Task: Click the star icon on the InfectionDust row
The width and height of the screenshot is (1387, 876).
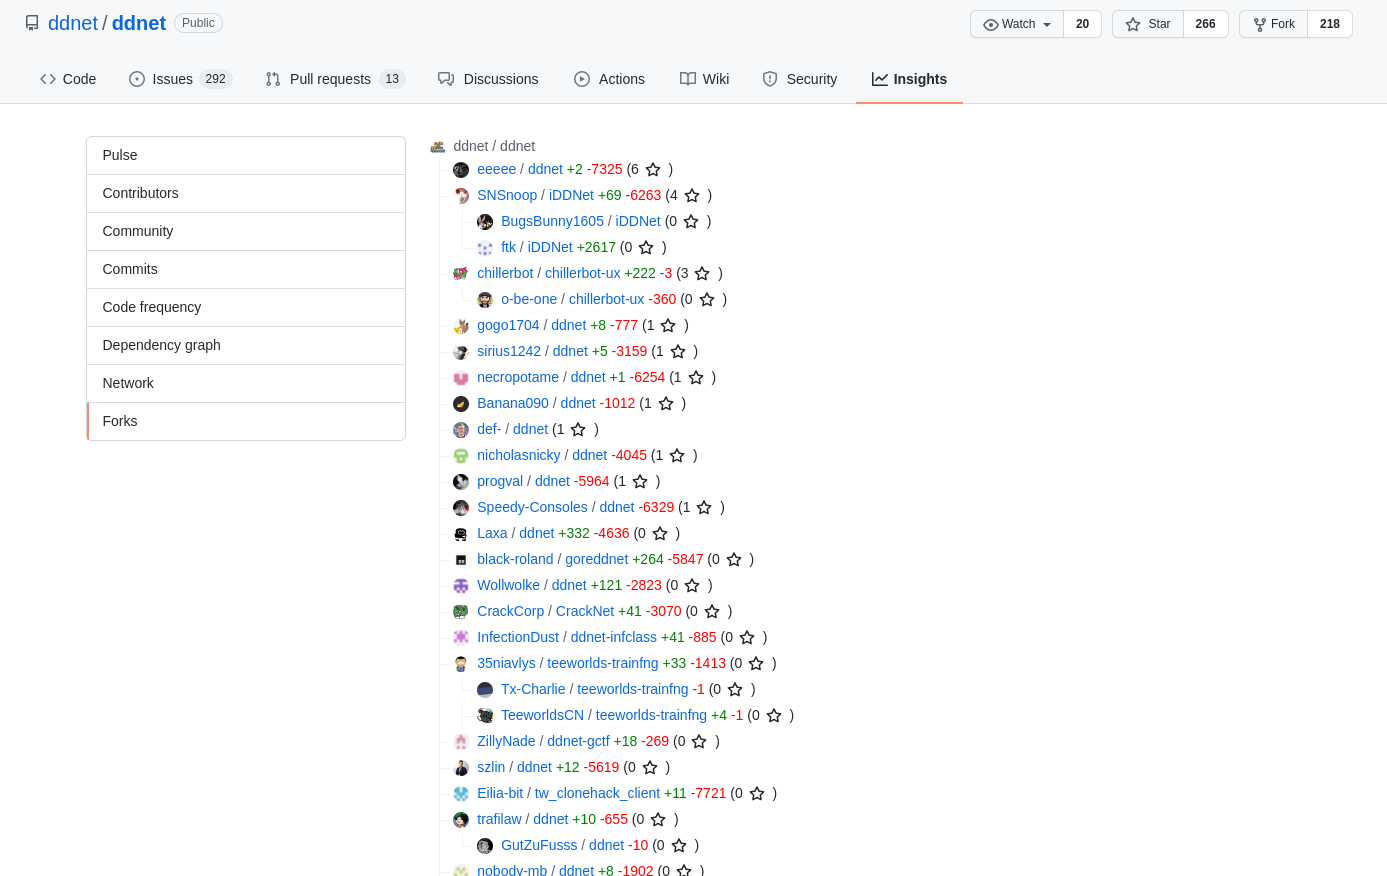Action: tap(747, 638)
